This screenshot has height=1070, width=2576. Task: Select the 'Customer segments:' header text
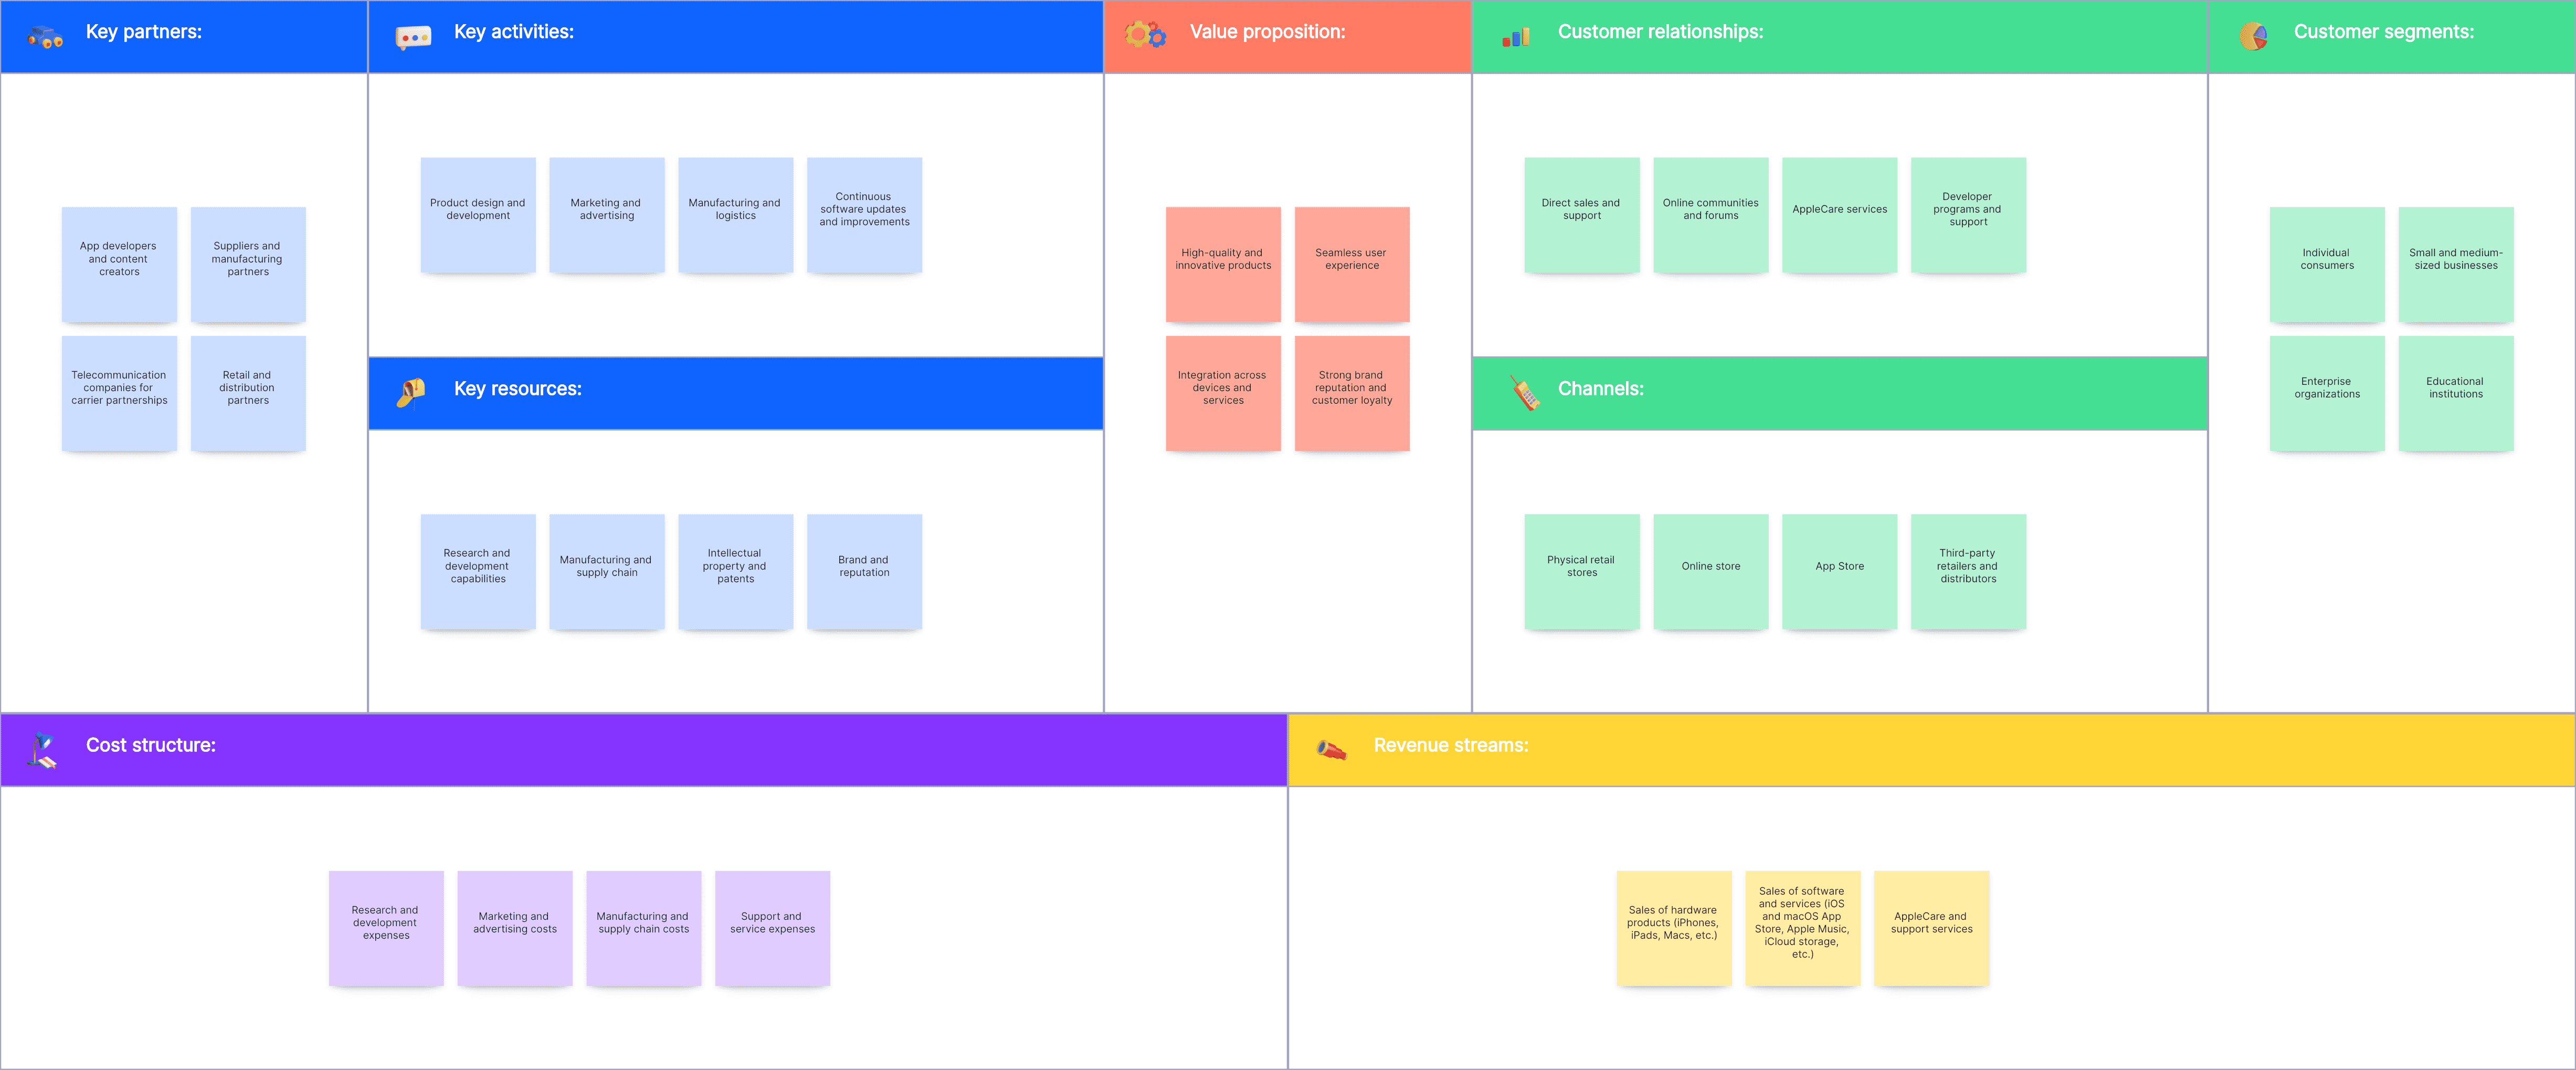[x=2384, y=32]
